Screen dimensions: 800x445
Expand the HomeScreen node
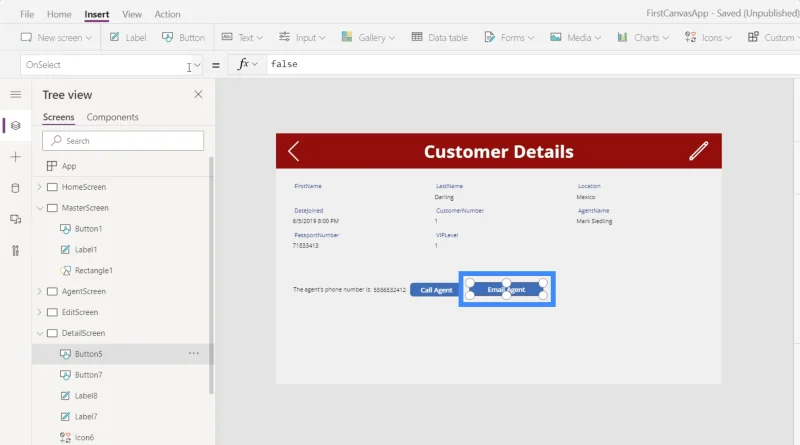click(39, 187)
